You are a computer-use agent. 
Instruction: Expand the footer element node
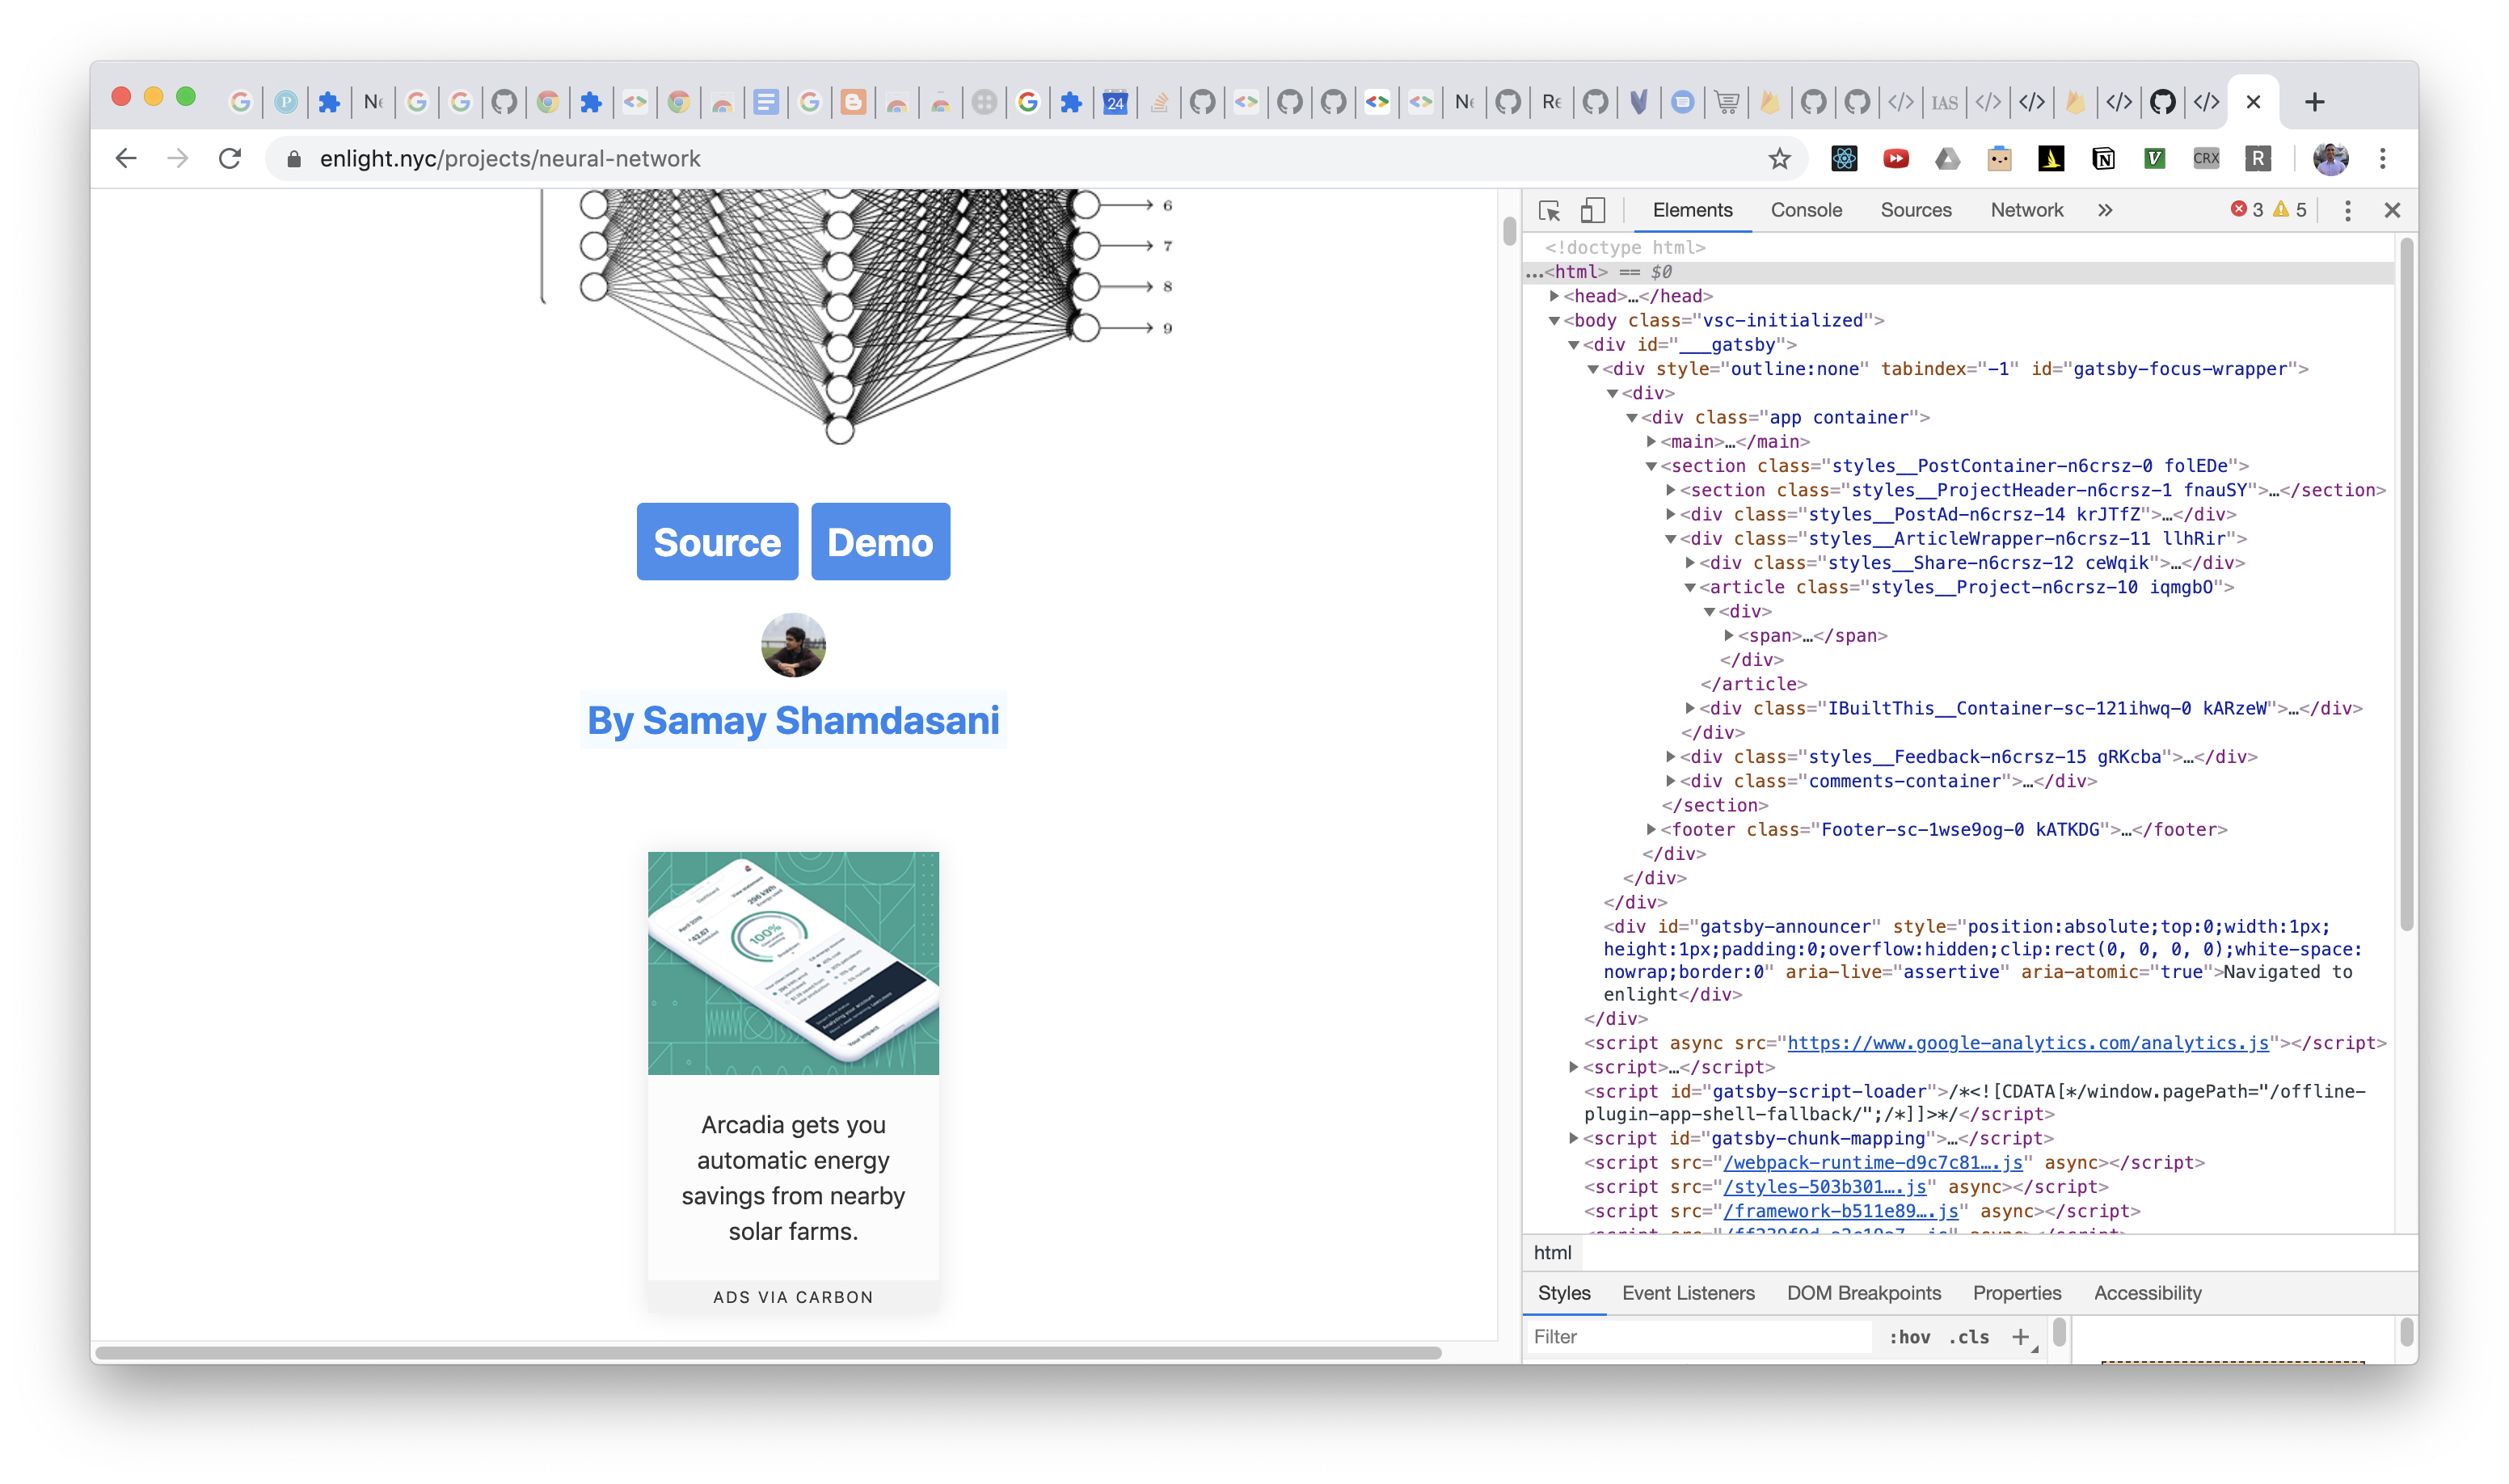(1651, 829)
